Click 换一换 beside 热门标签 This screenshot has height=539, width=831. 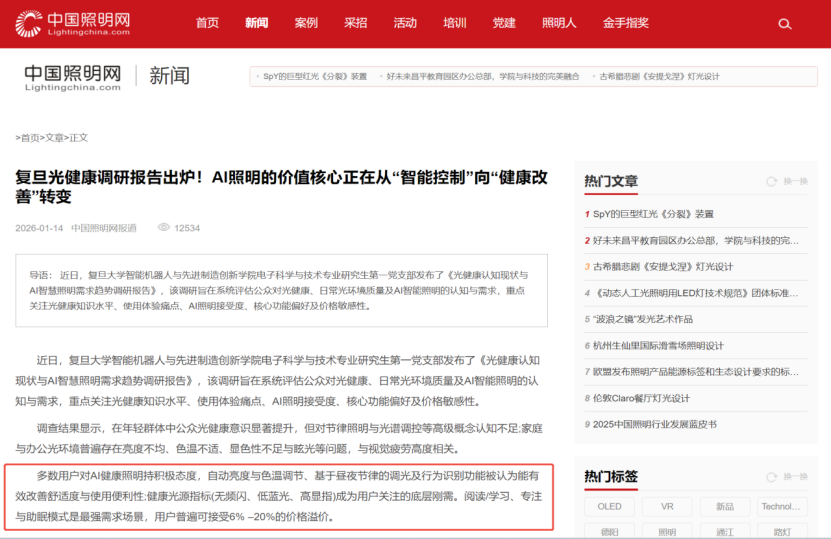click(x=795, y=477)
